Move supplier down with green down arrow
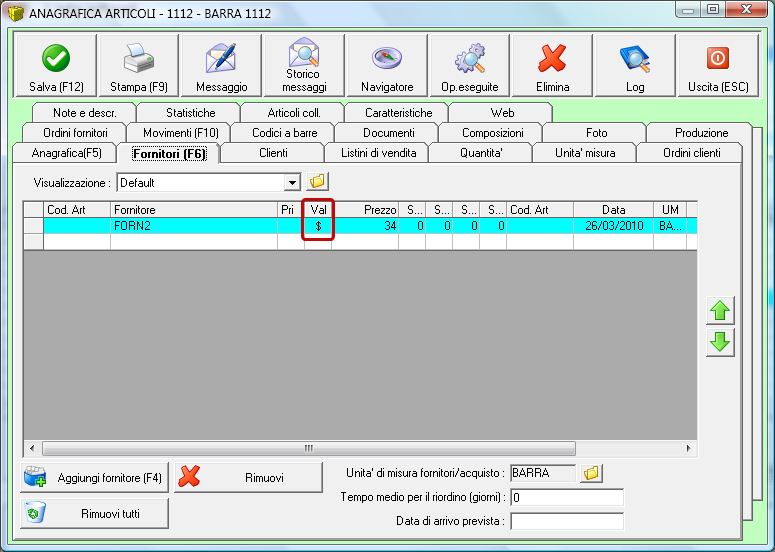The height and width of the screenshot is (552, 775). (x=720, y=342)
